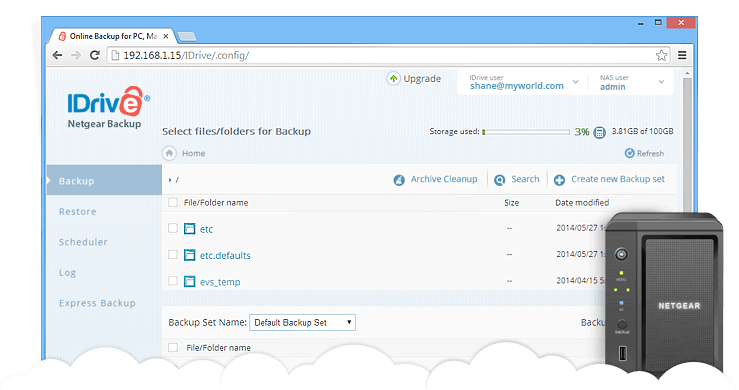Bookmark the page with star icon

point(661,55)
